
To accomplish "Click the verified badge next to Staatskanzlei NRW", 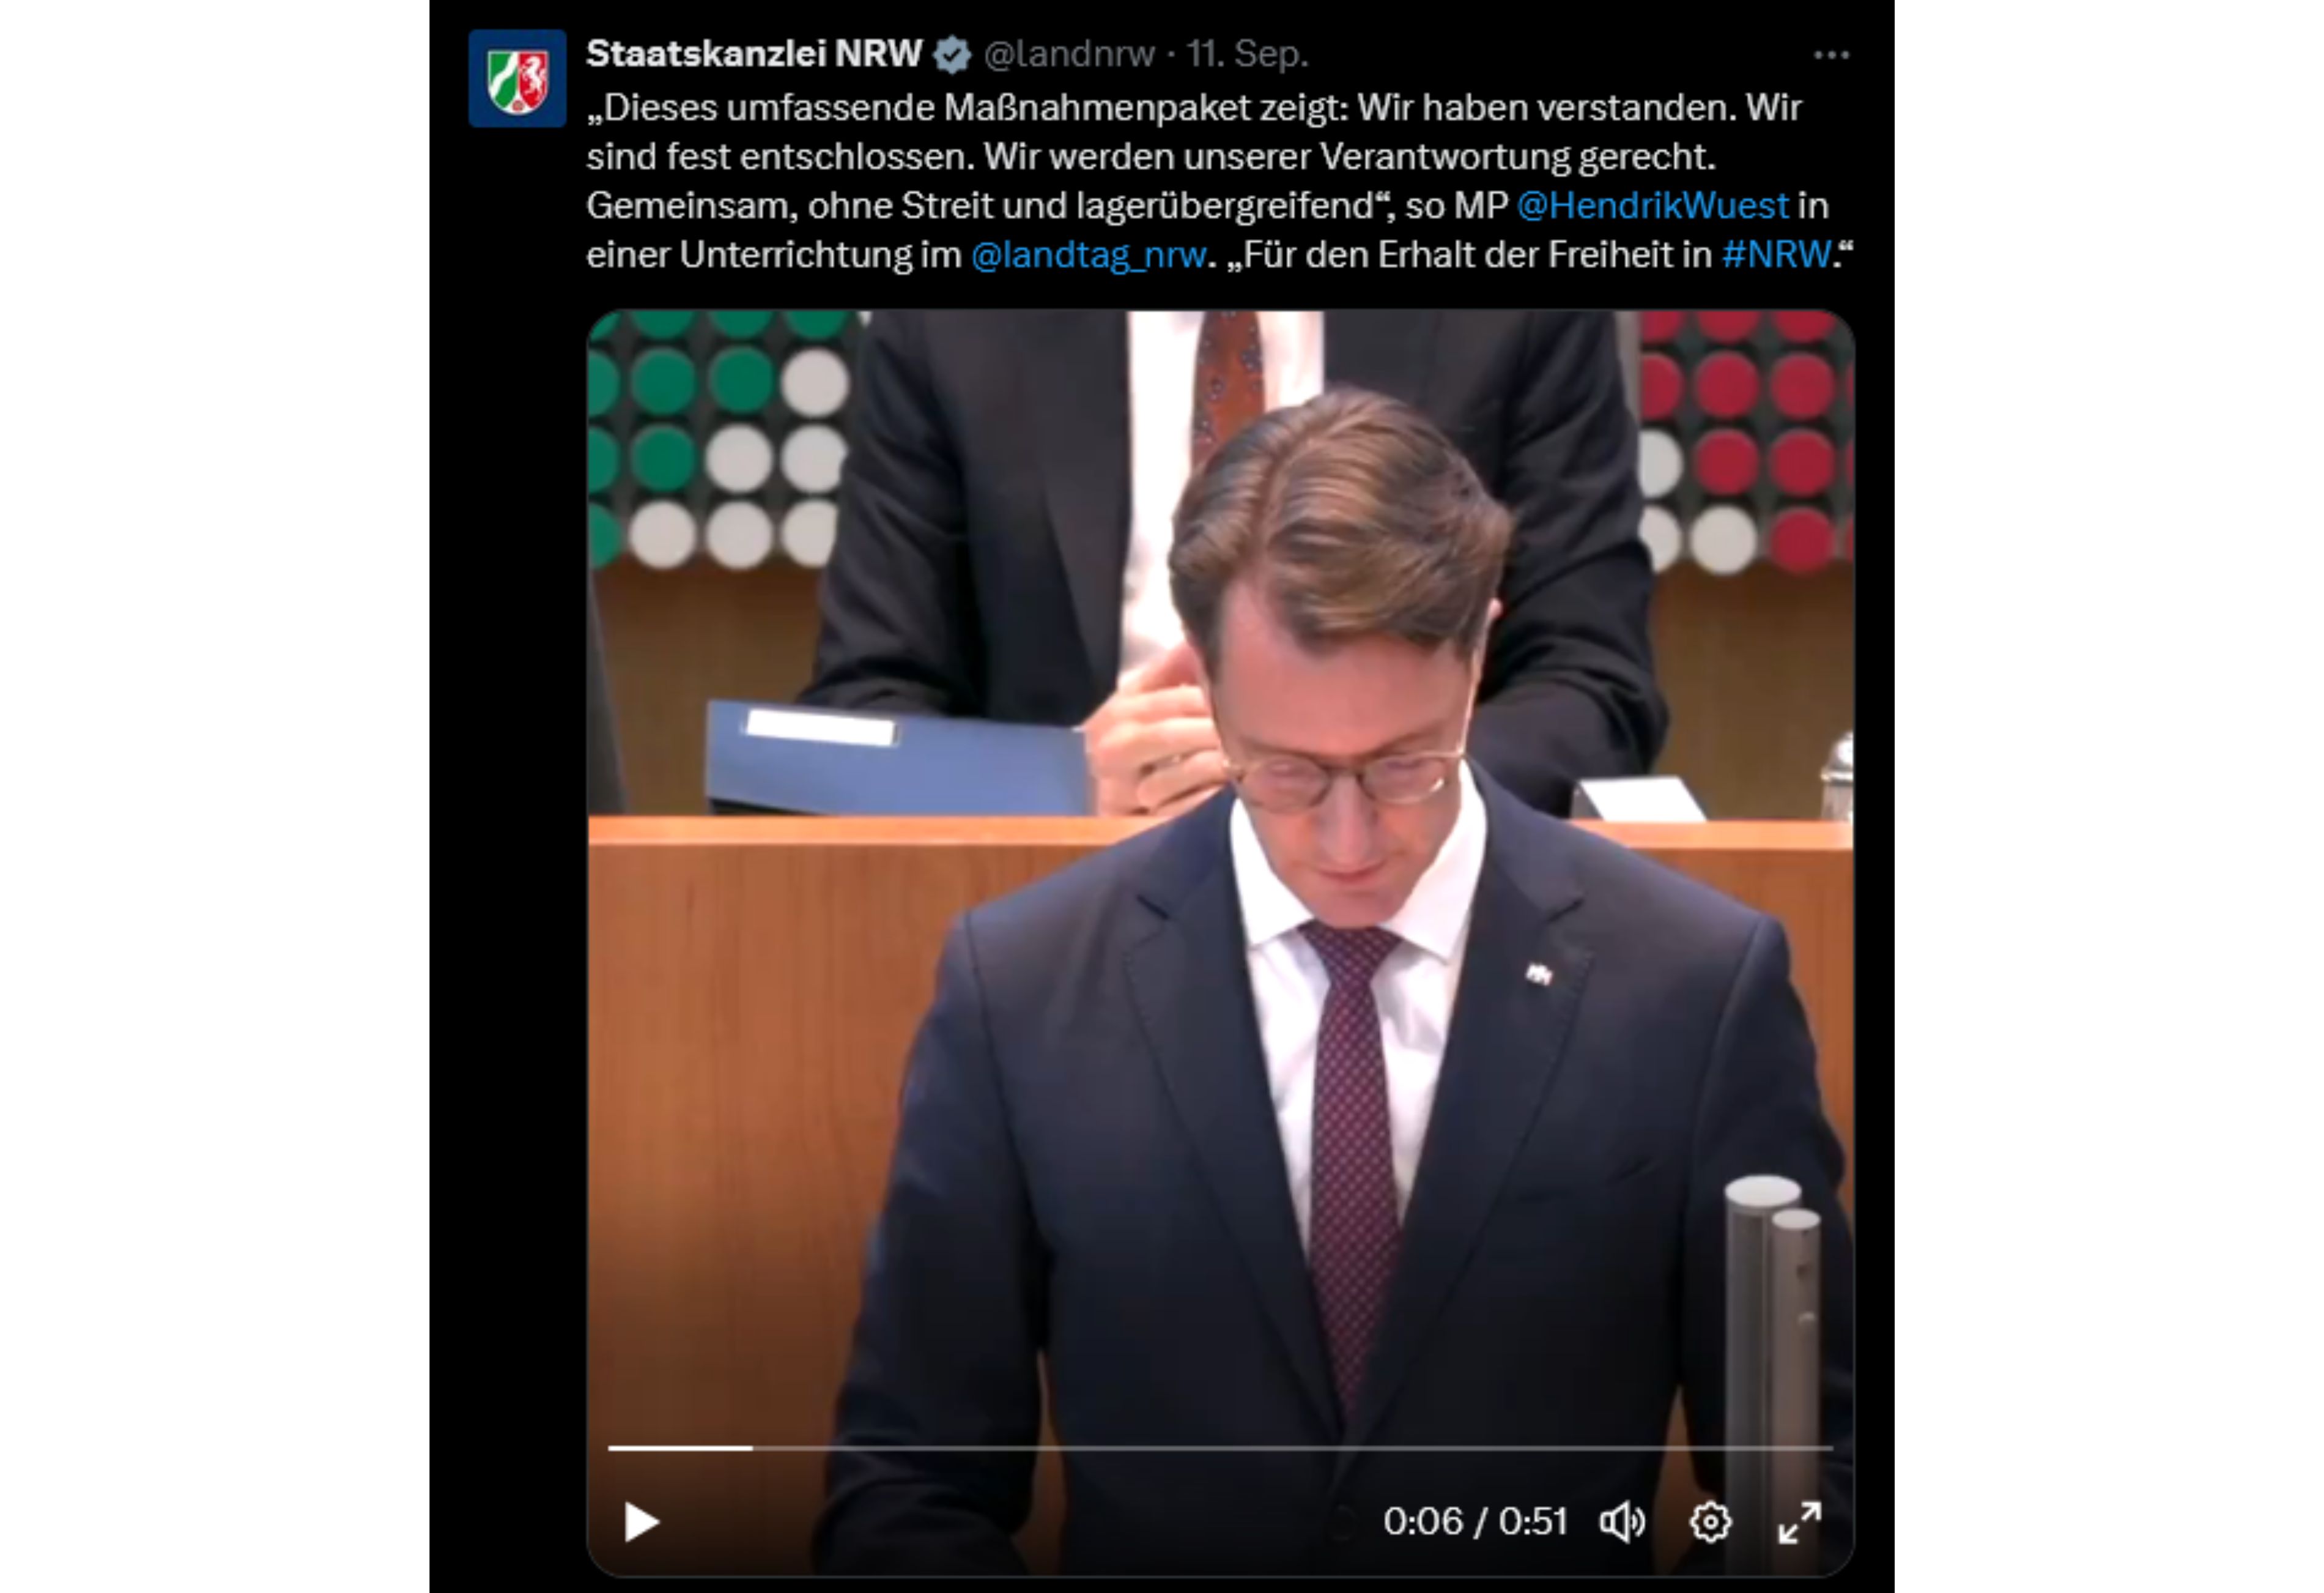I will tap(951, 54).
